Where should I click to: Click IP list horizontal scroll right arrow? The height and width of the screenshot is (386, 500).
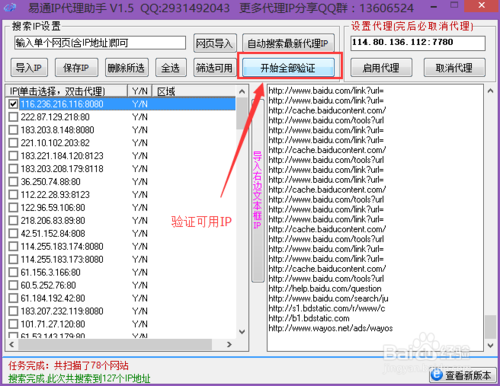coord(229,344)
